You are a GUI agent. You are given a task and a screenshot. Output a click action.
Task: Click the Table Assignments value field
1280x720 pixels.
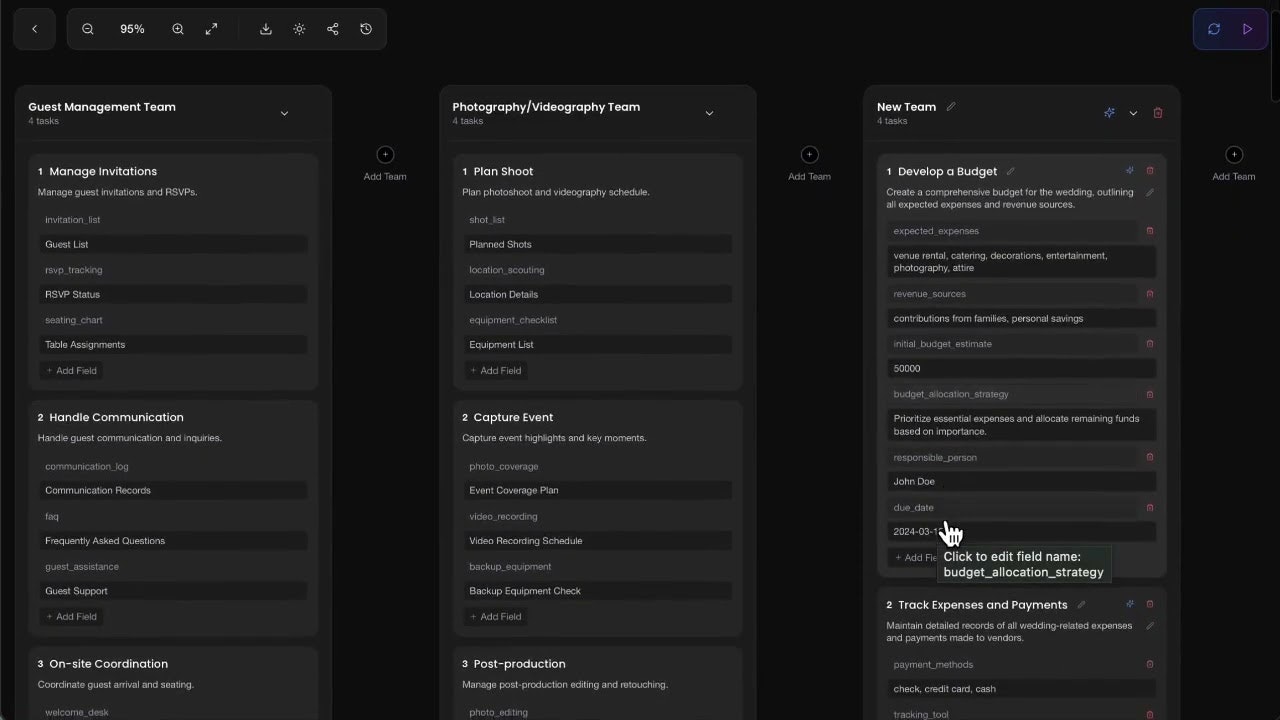click(x=173, y=344)
